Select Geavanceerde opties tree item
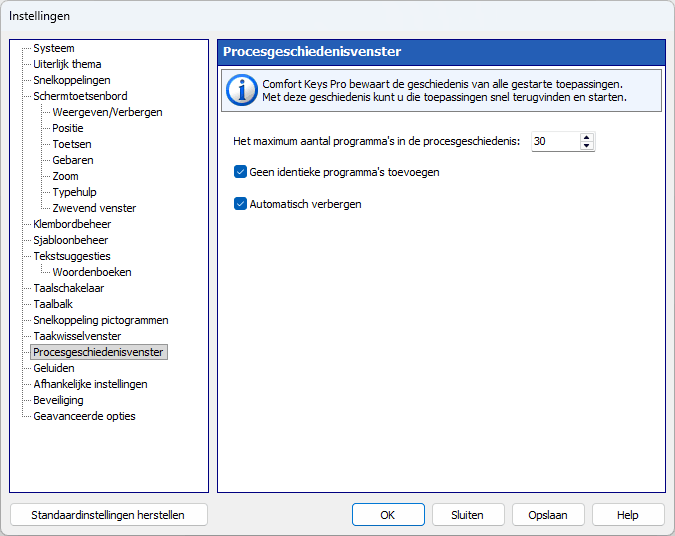The image size is (675, 536). point(84,416)
